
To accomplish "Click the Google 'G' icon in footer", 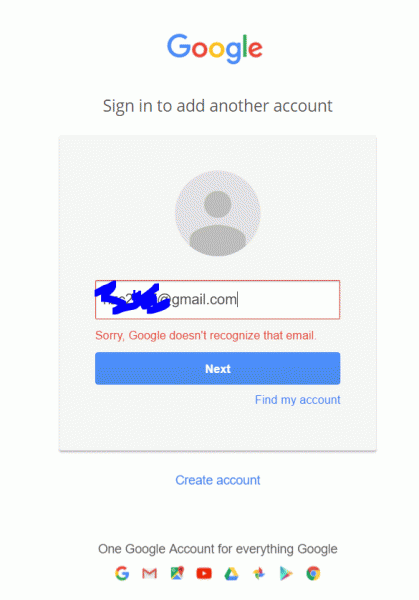I will [x=122, y=573].
